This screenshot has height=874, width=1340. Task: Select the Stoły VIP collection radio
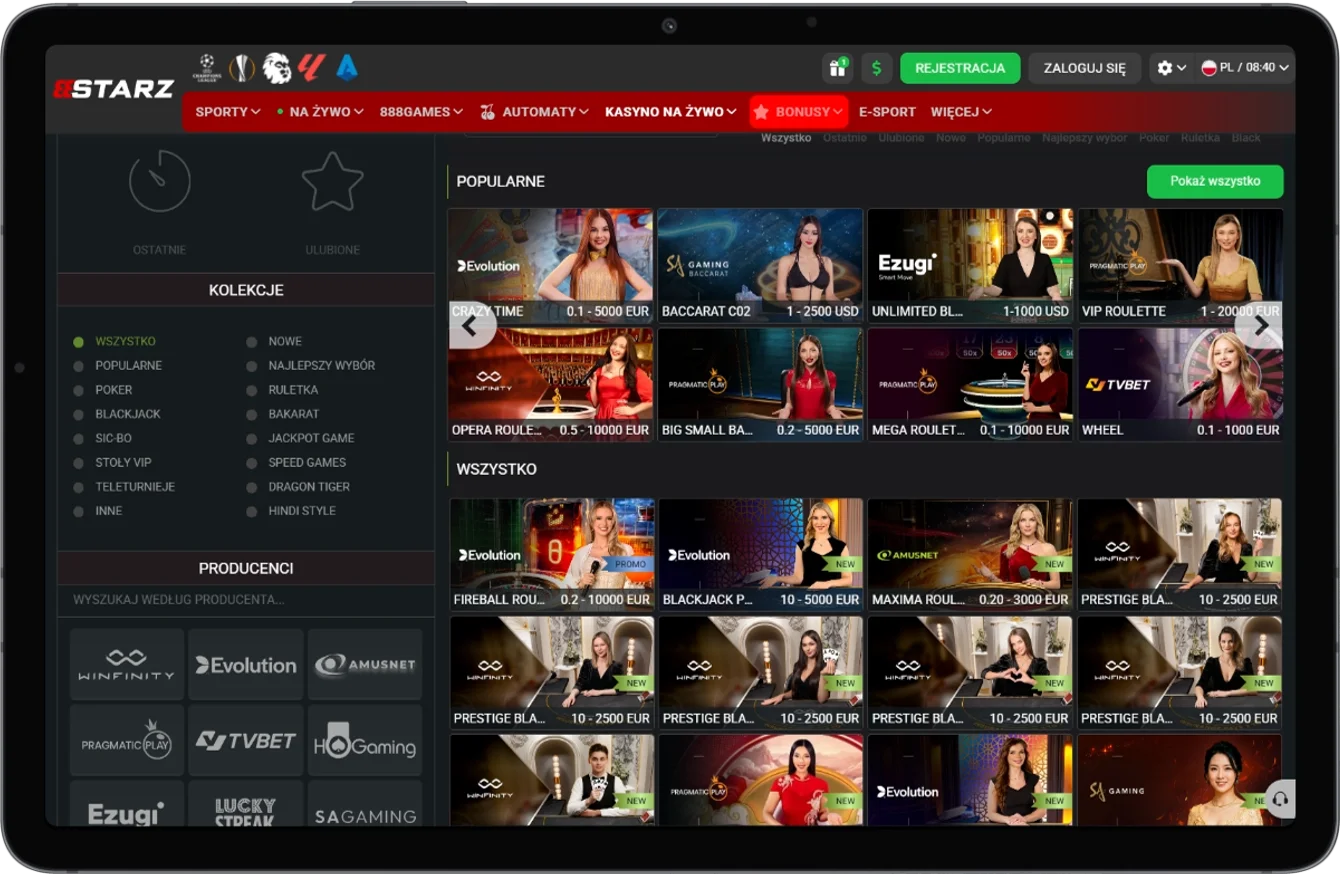[78, 463]
